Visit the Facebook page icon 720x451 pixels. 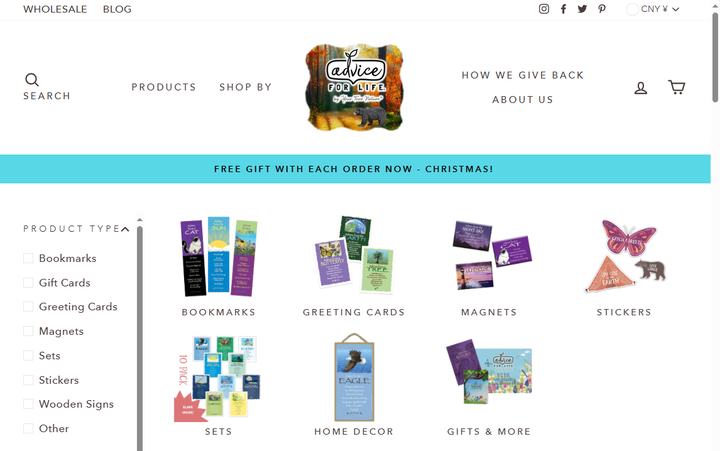click(563, 9)
